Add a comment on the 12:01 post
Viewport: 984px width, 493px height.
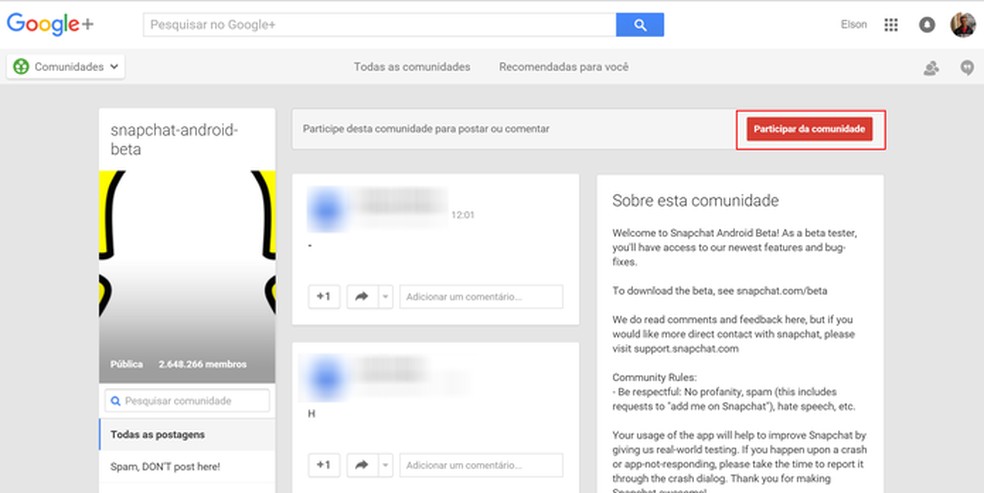click(481, 297)
